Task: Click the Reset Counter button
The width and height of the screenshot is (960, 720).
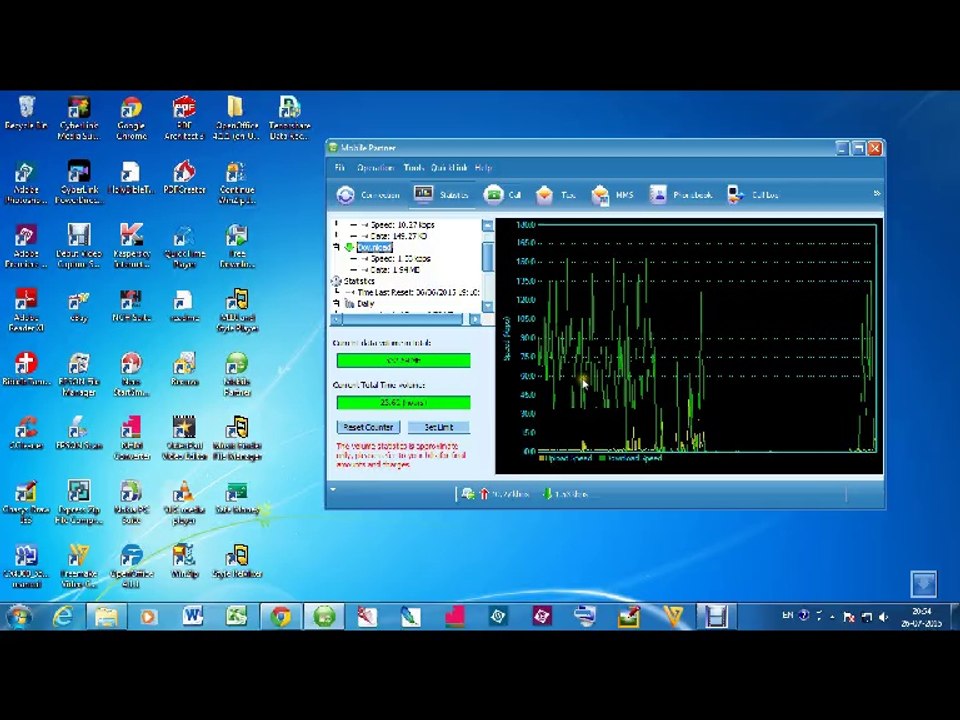Action: click(368, 427)
